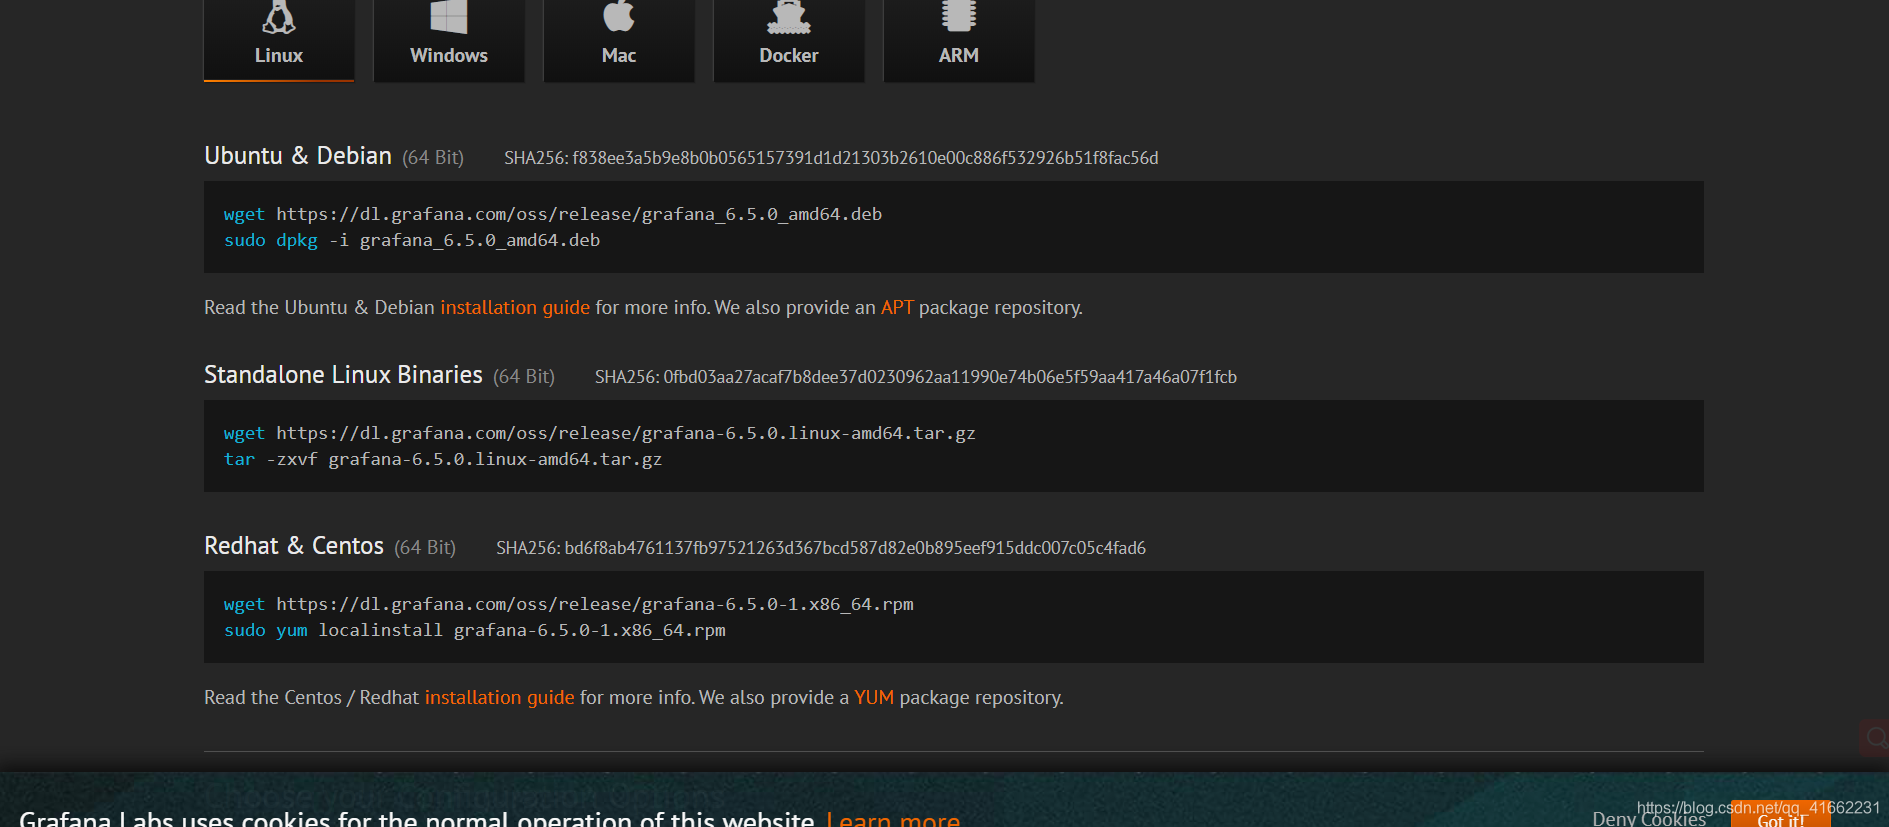Image resolution: width=1889 pixels, height=827 pixels.
Task: Switch to the Mac tab label
Action: pyautogui.click(x=619, y=56)
